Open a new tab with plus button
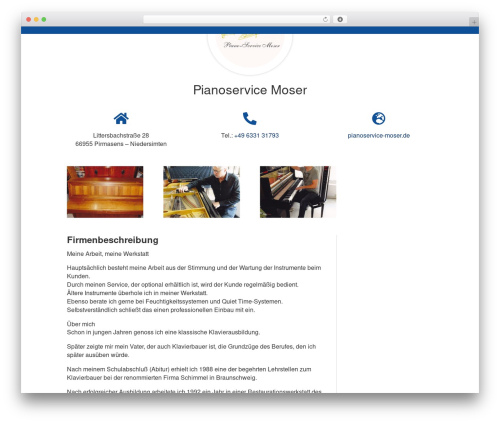Screen dimensions: 500x423 (x=474, y=22)
